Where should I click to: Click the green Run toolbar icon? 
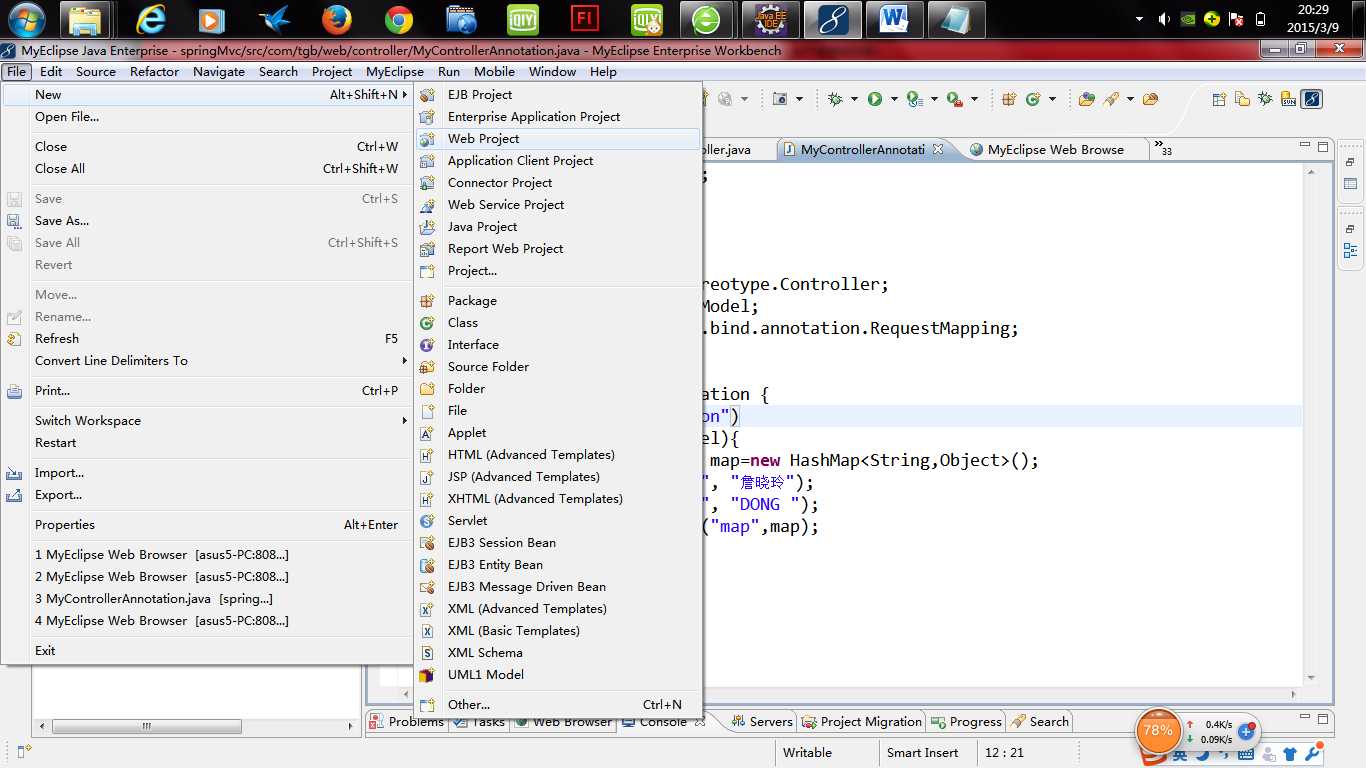point(875,99)
